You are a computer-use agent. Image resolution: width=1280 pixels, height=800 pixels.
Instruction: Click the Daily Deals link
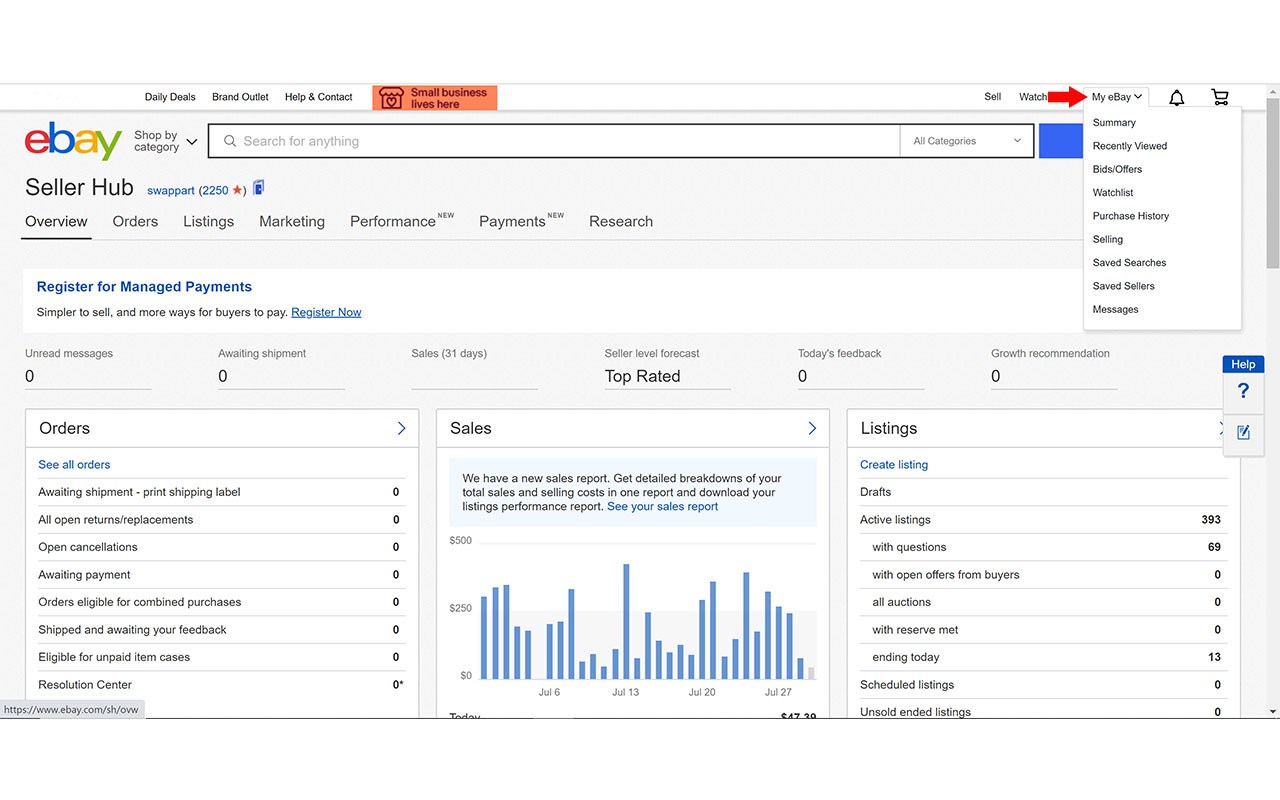pyautogui.click(x=170, y=97)
